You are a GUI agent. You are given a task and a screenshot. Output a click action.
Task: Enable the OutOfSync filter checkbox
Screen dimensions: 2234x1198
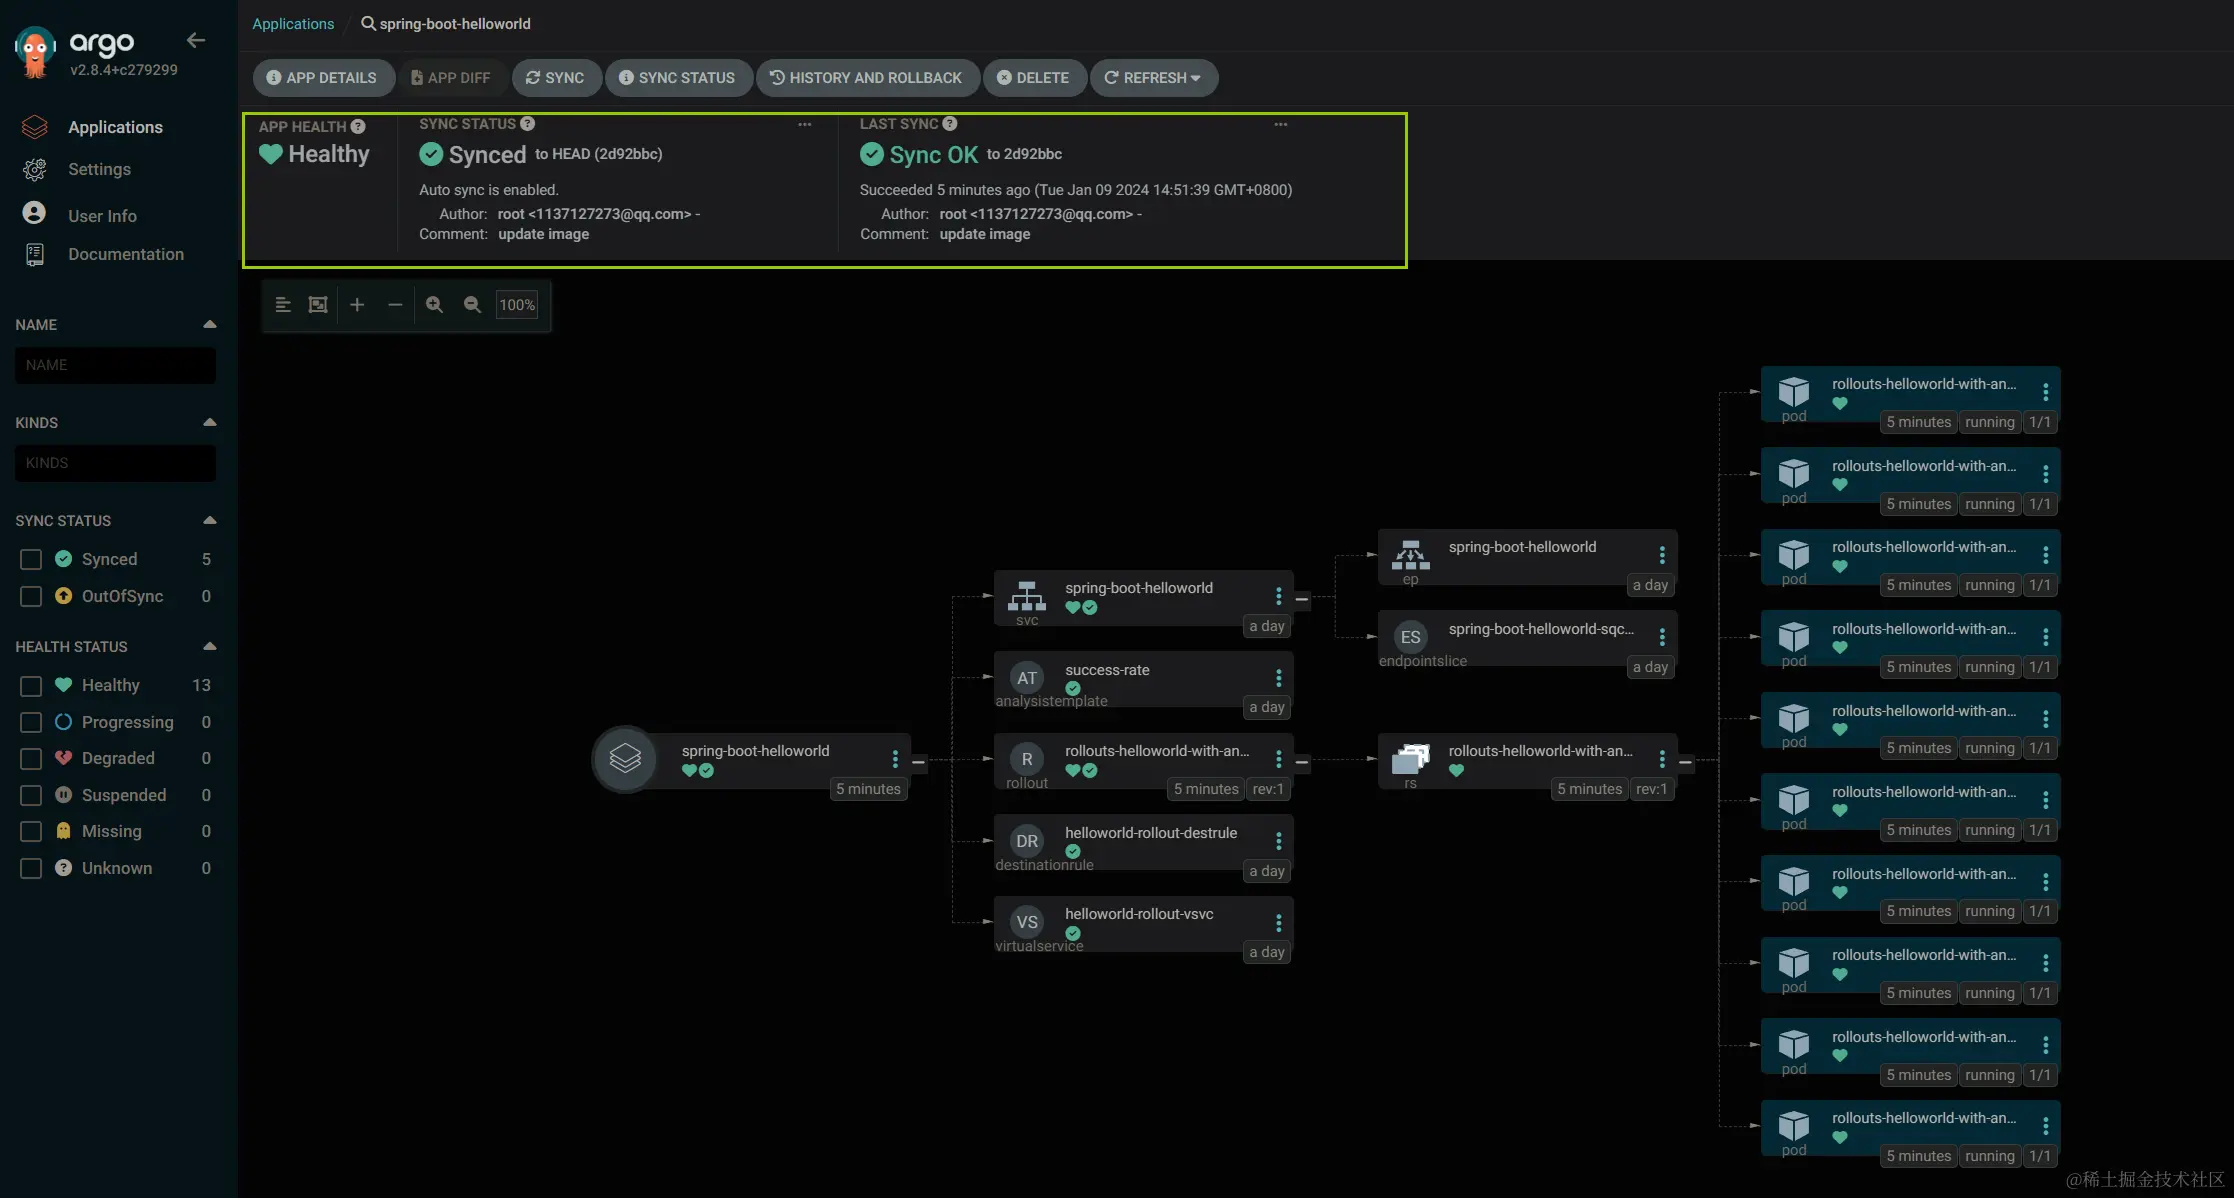coord(31,596)
